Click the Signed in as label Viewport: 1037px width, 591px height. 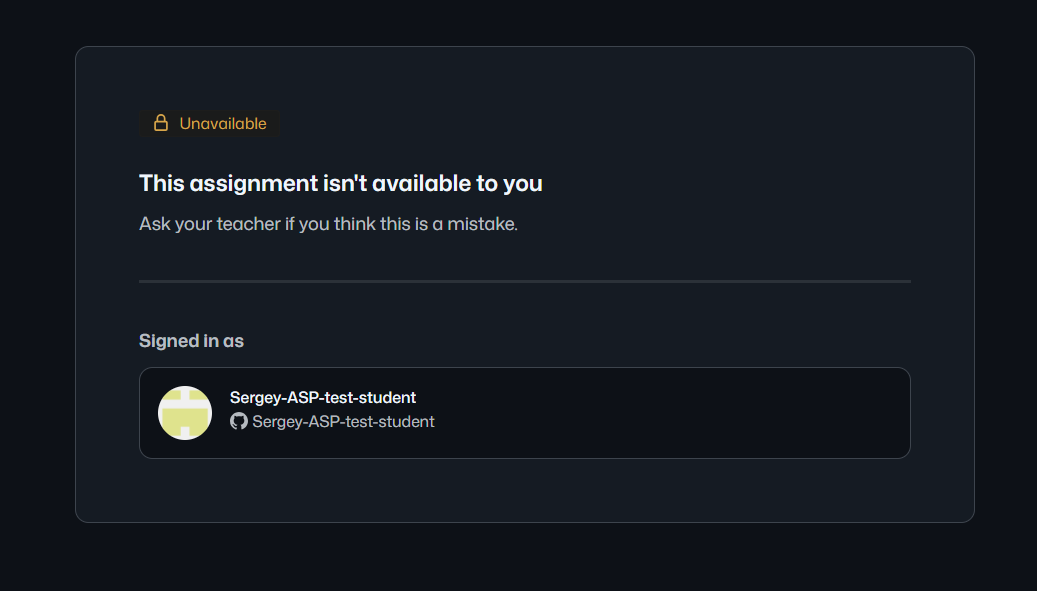(x=191, y=340)
